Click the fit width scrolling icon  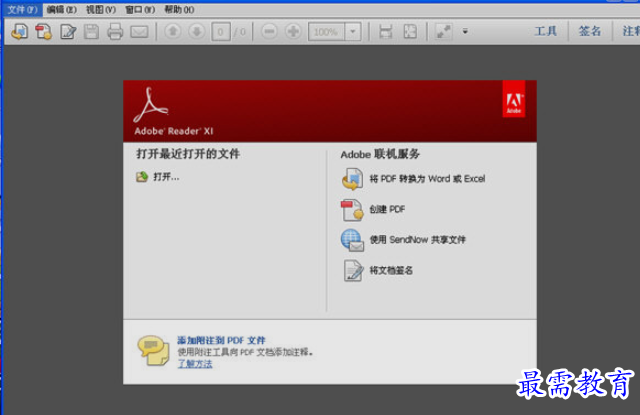point(386,31)
